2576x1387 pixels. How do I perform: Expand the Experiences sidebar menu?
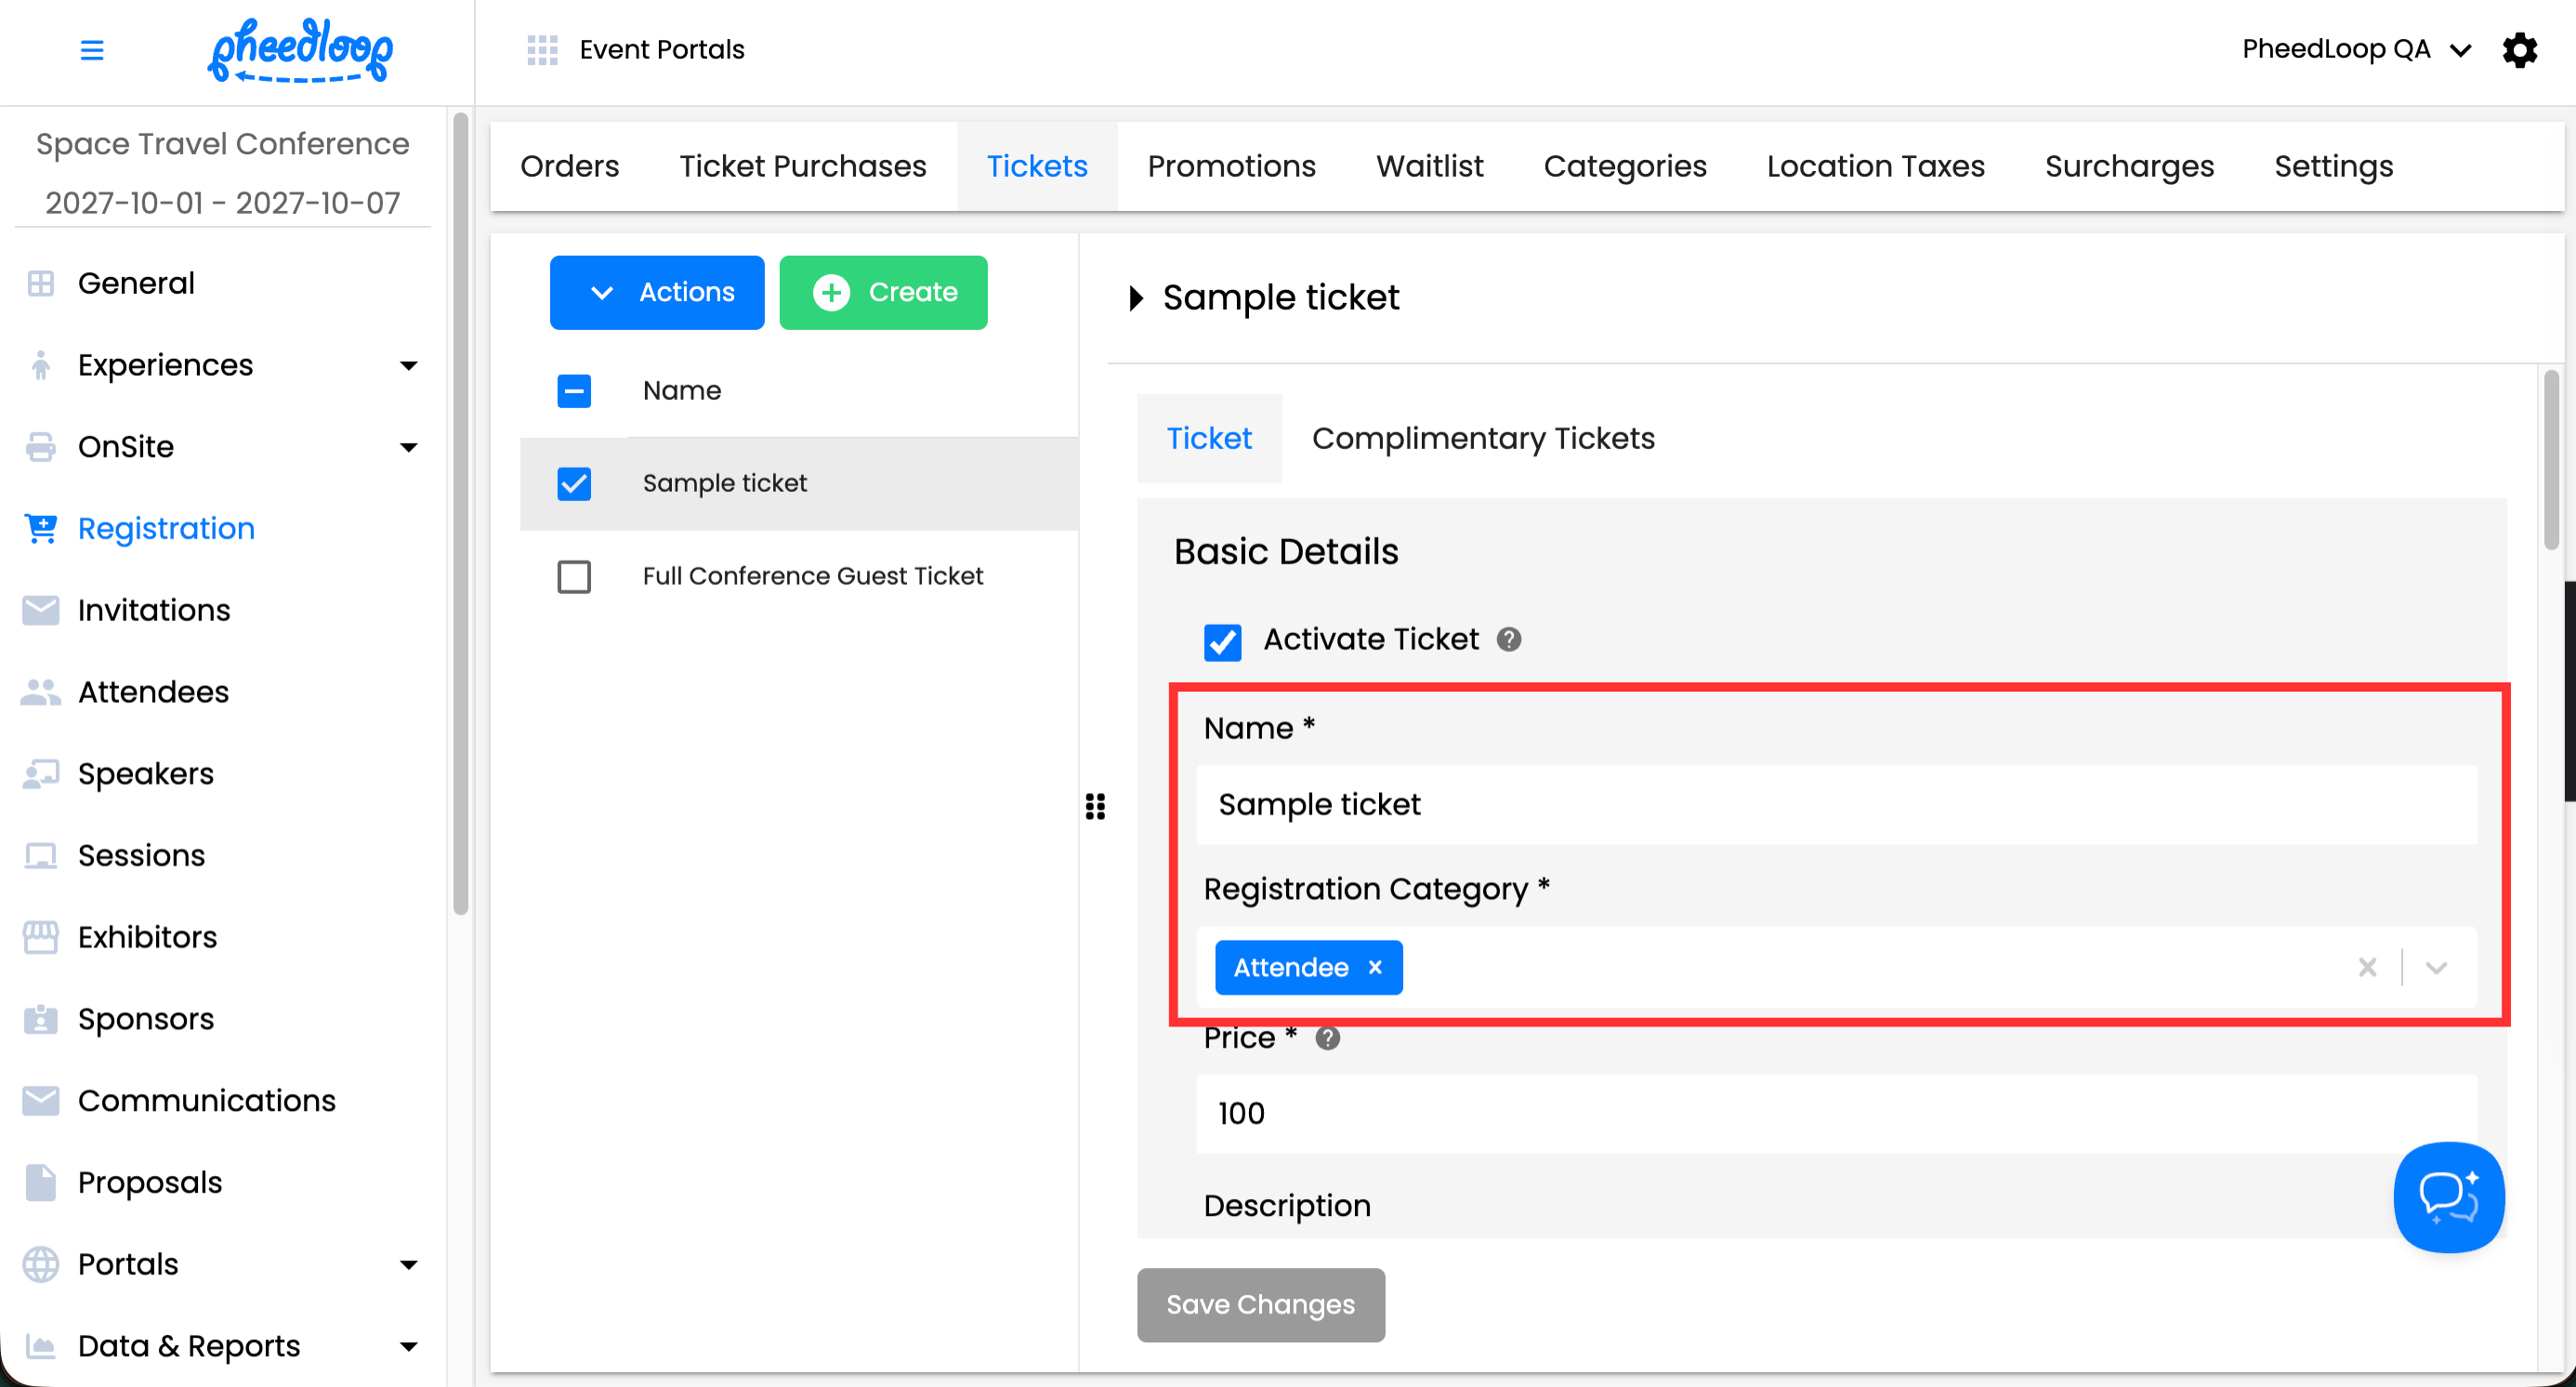coord(407,365)
